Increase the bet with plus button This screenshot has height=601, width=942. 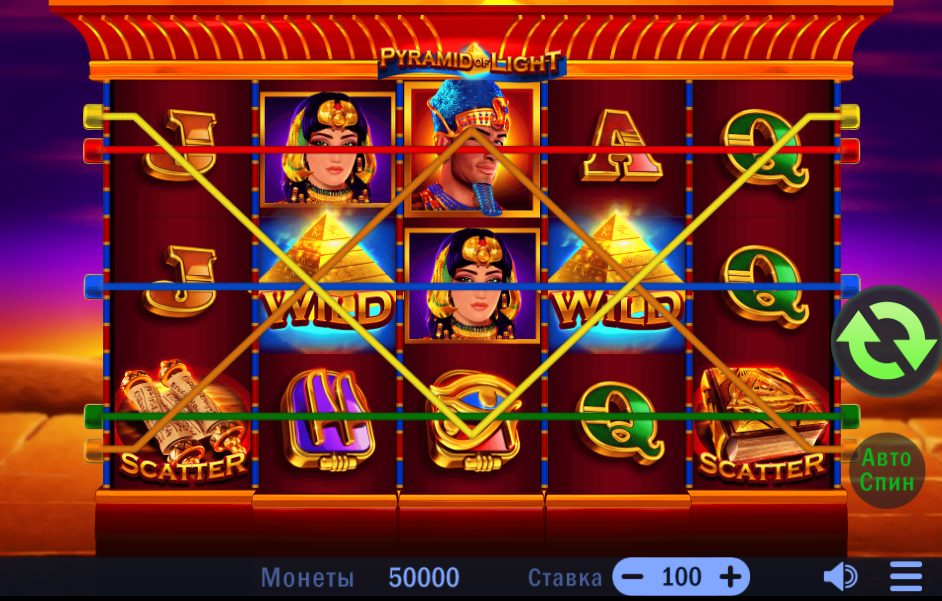730,577
